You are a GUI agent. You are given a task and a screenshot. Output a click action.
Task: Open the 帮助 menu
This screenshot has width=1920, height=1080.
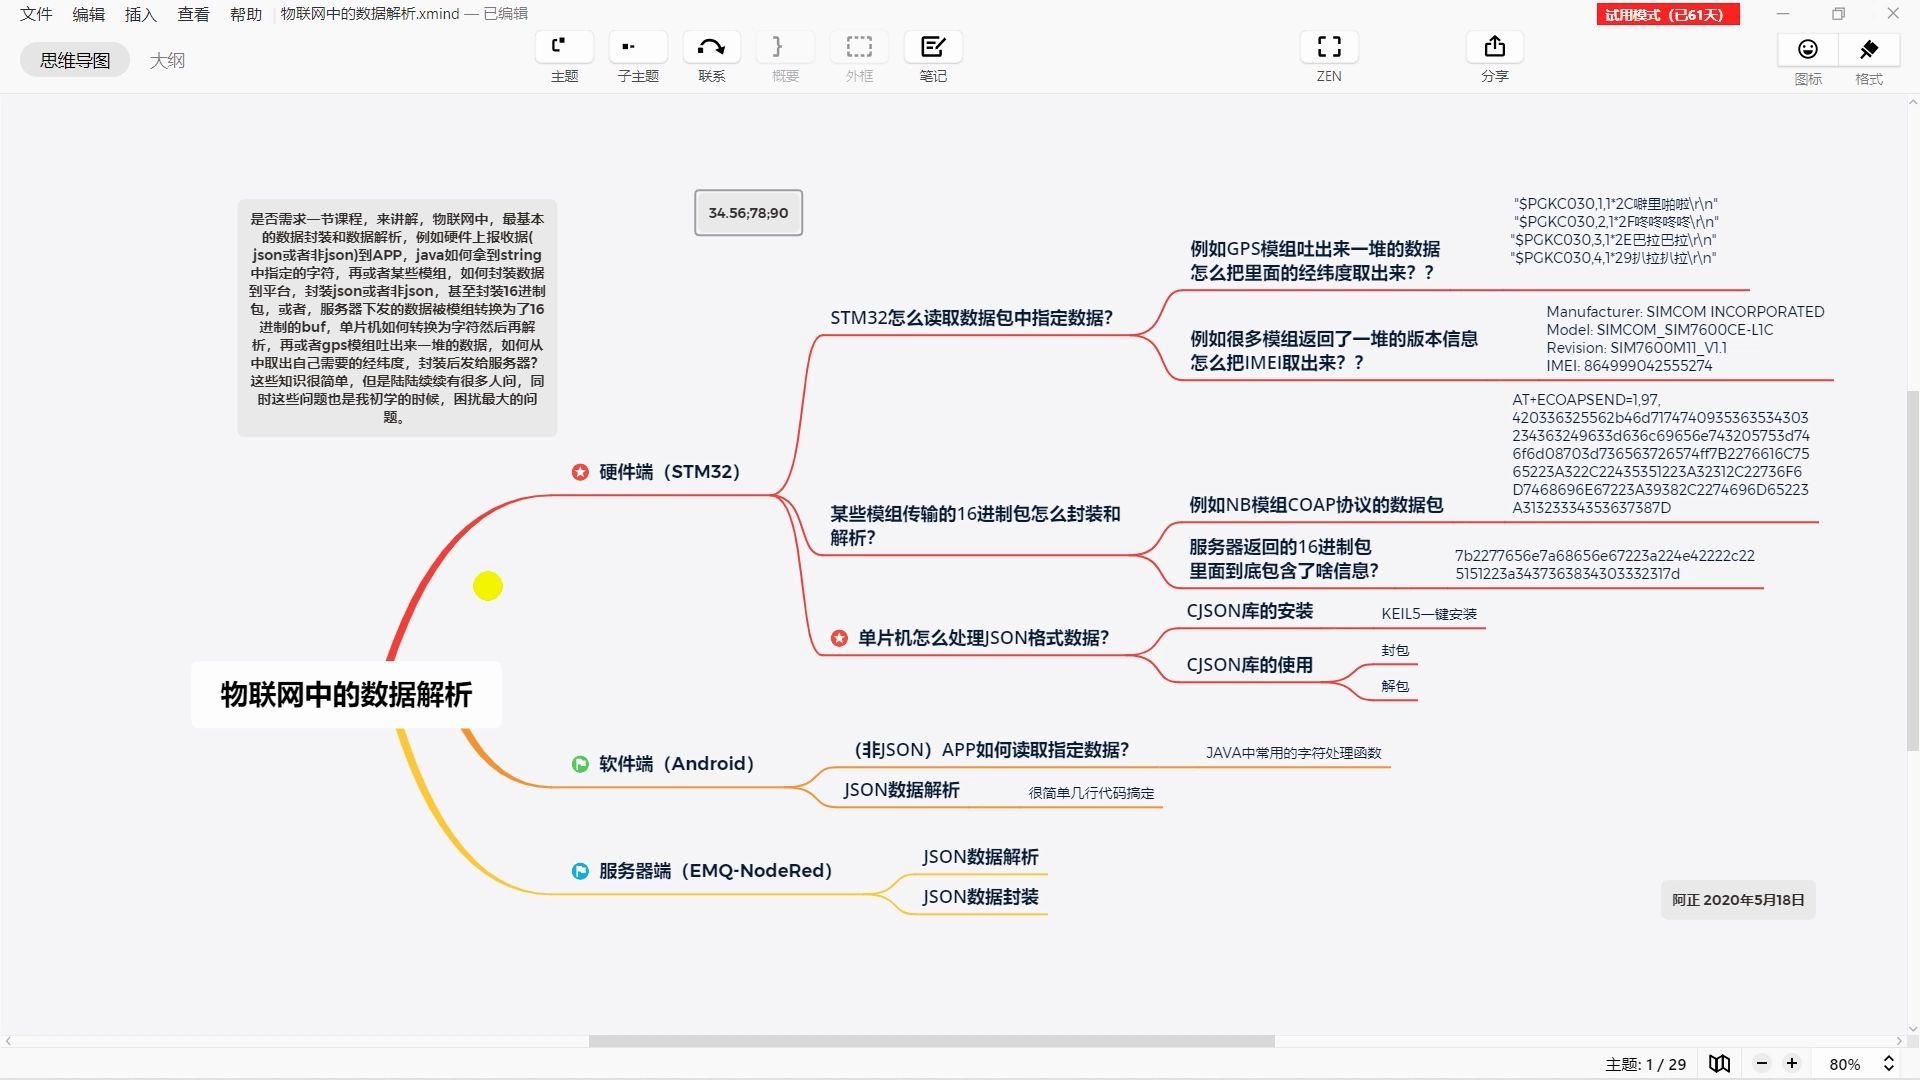[246, 14]
